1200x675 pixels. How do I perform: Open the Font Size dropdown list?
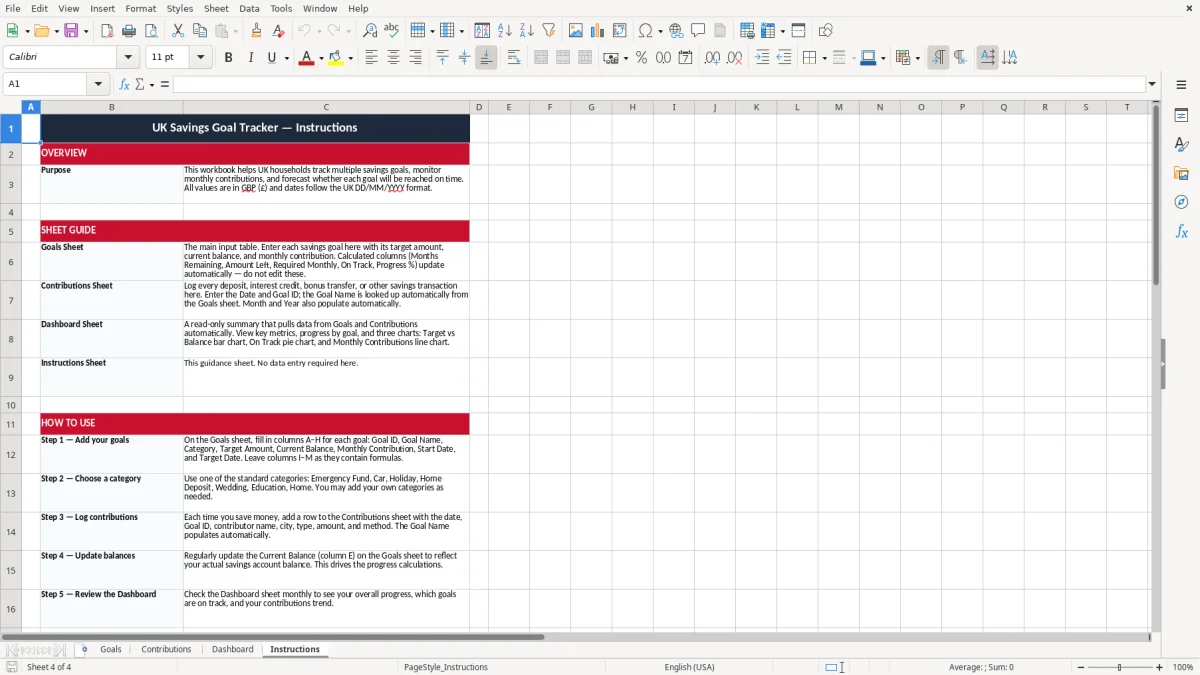200,57
